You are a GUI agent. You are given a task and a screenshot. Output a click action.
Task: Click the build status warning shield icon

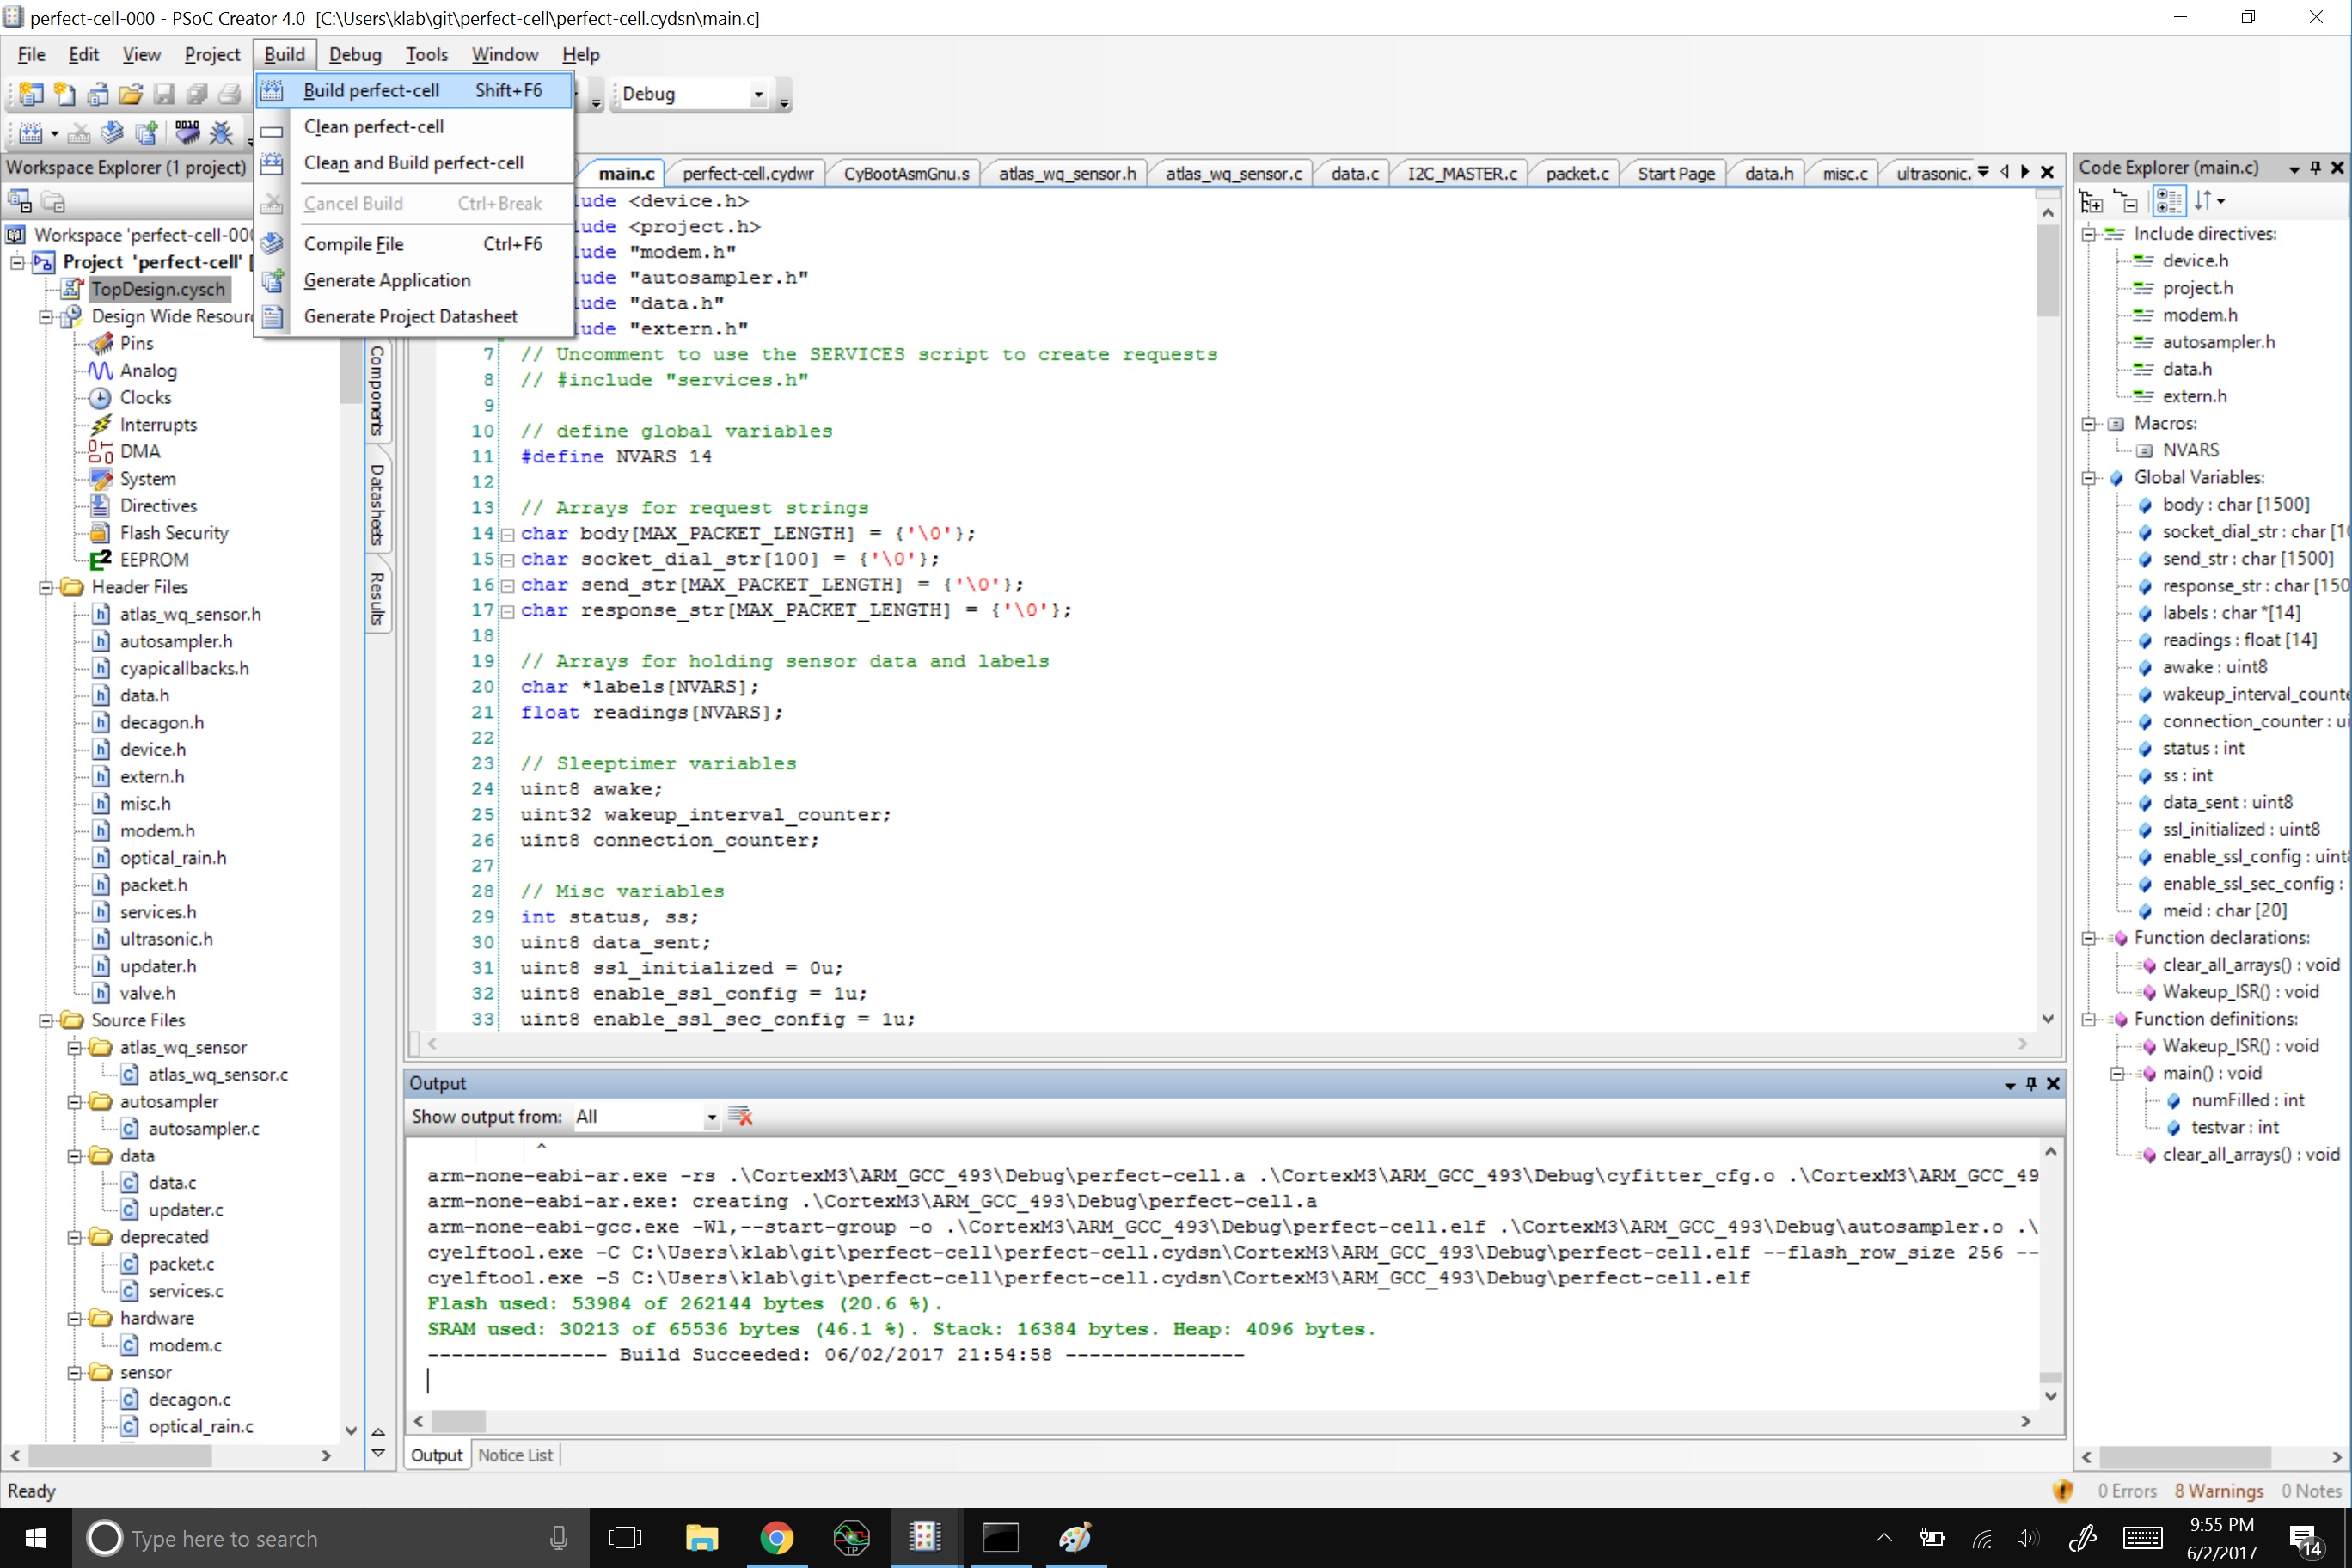click(x=2062, y=1490)
